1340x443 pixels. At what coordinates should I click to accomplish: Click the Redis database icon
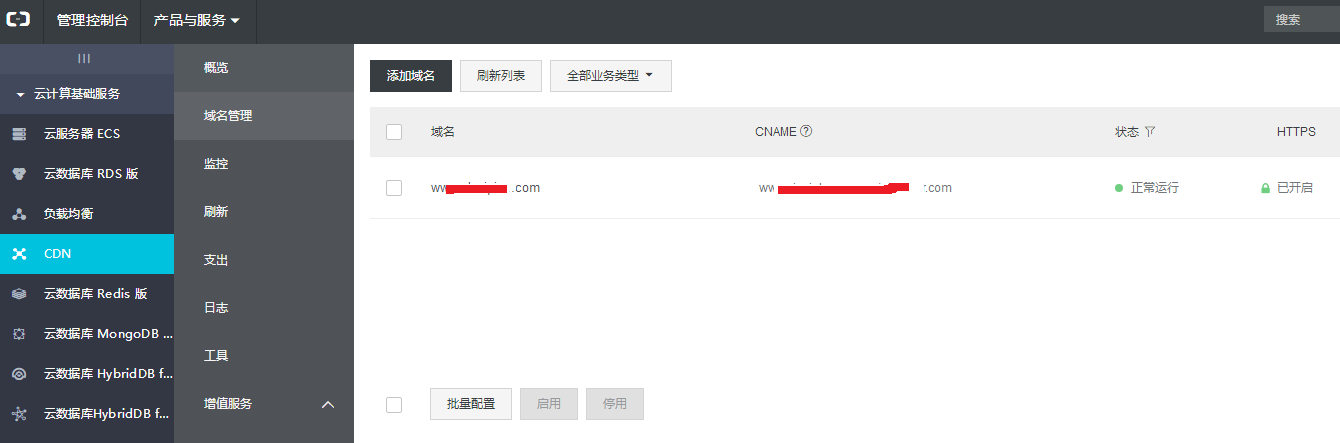[19, 294]
